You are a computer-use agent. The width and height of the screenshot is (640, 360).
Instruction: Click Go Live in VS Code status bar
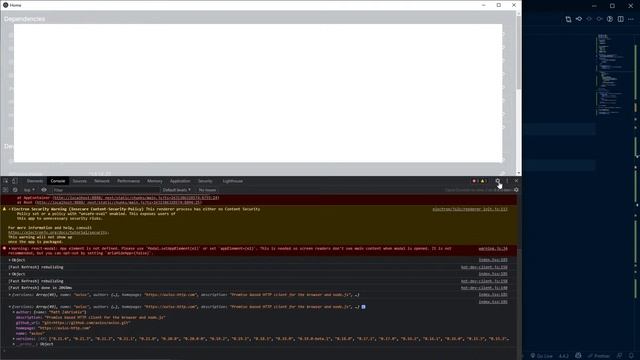(x=541, y=356)
